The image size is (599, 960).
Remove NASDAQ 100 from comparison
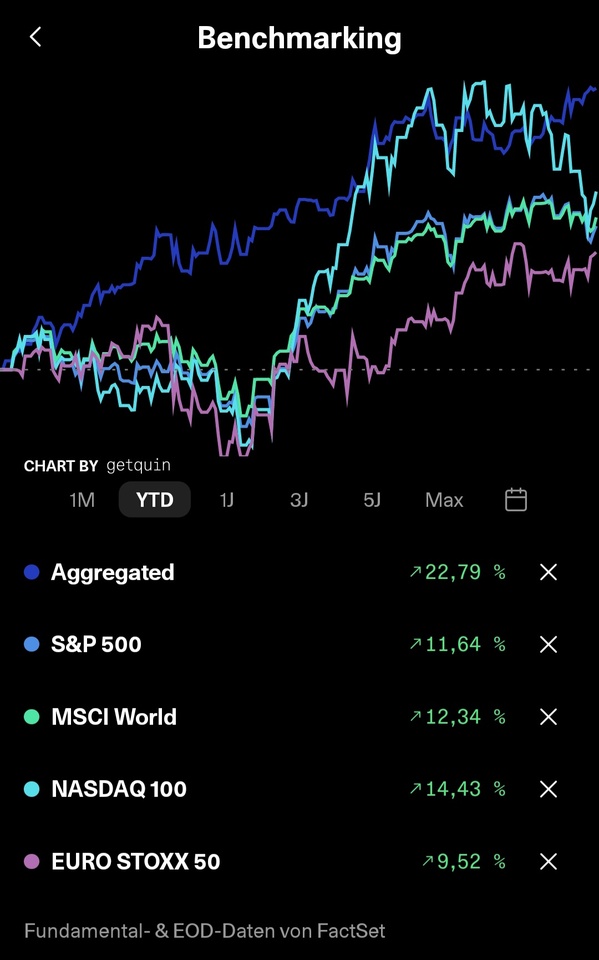point(548,789)
